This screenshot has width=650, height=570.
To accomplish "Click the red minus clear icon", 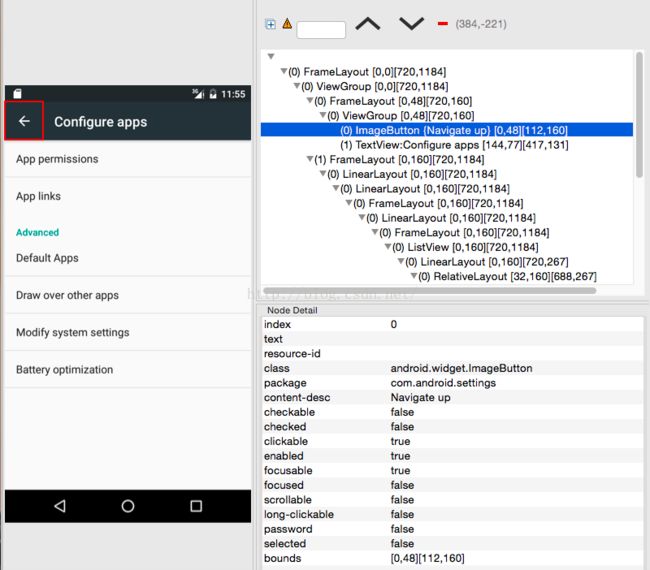I will coord(443,24).
